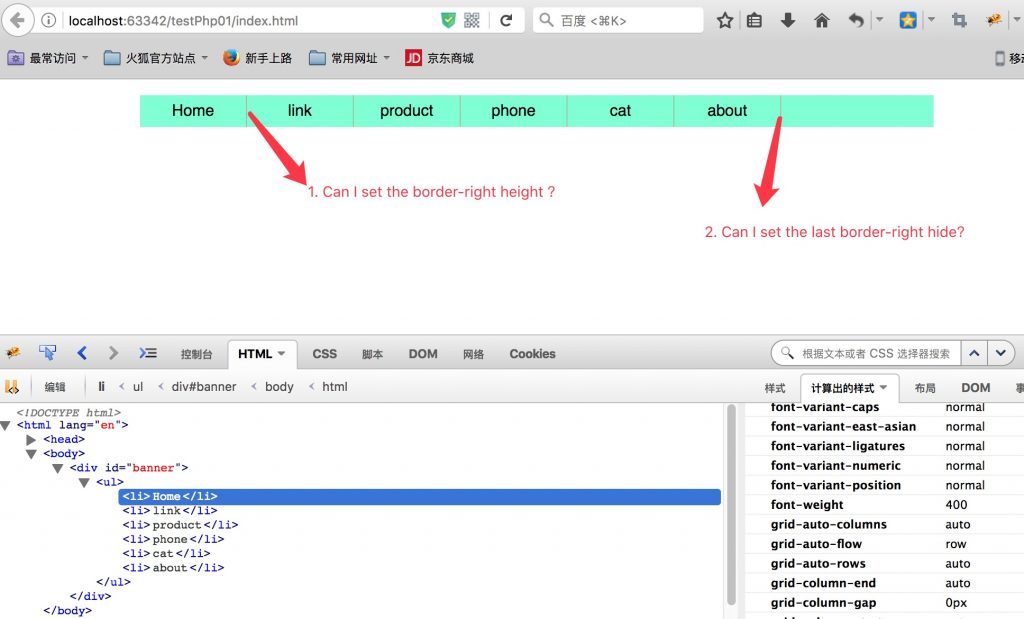Open the downloads arrow icon

tap(788, 20)
